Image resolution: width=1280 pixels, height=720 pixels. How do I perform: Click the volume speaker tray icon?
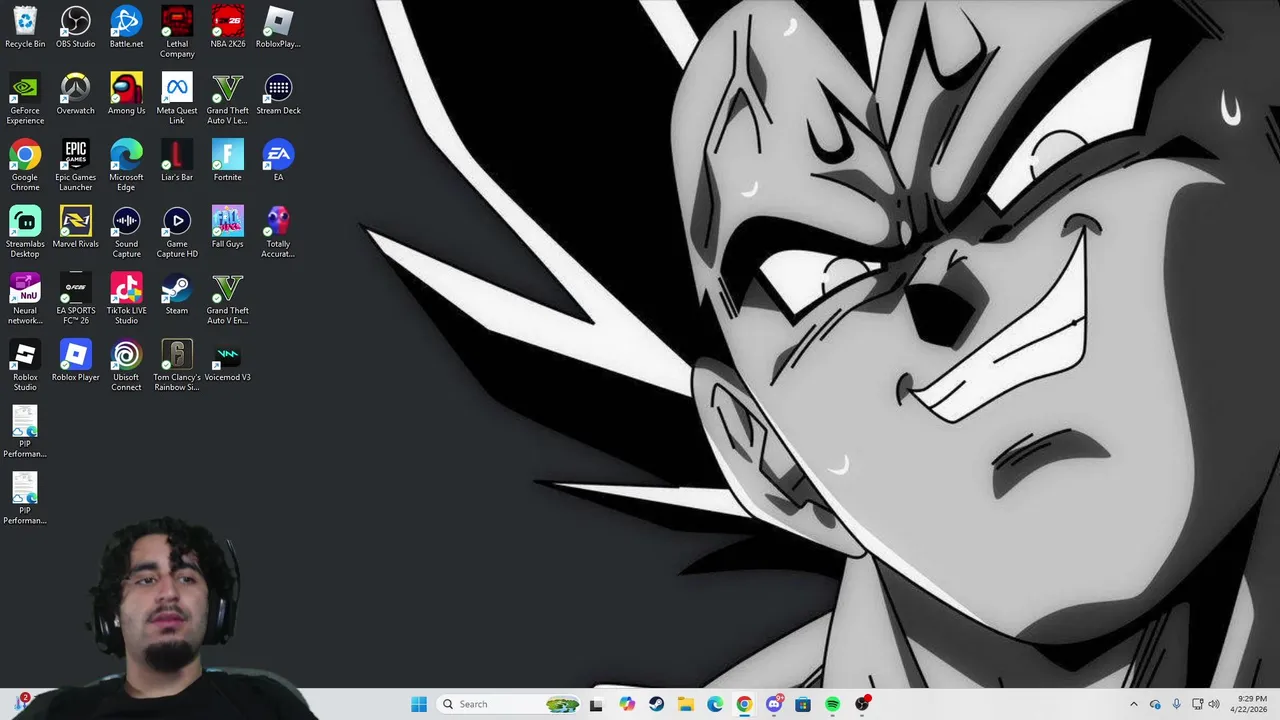tap(1214, 704)
